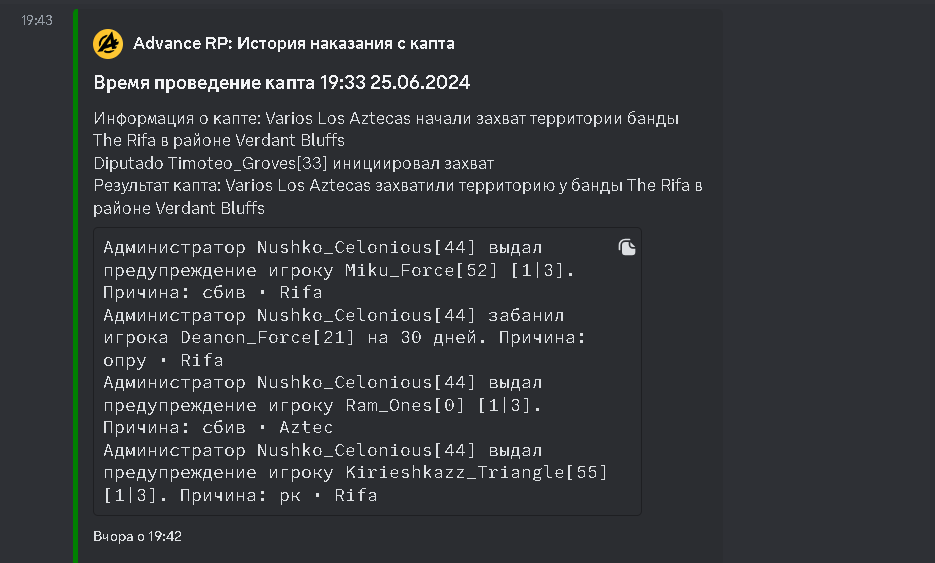Click the опру · Rifa reason line
The image size is (935, 563).
tap(163, 360)
